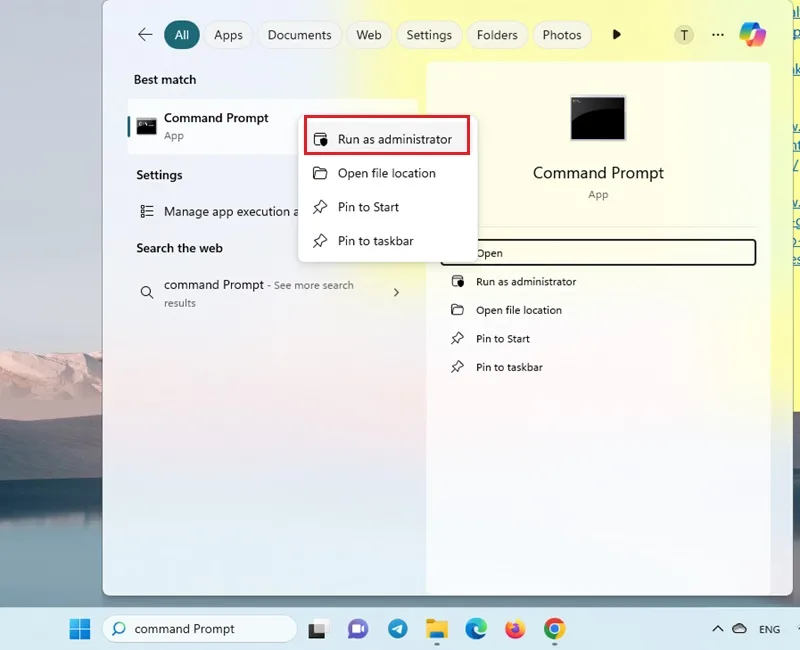Switch to the Apps filter tab
The image size is (800, 650).
click(228, 35)
